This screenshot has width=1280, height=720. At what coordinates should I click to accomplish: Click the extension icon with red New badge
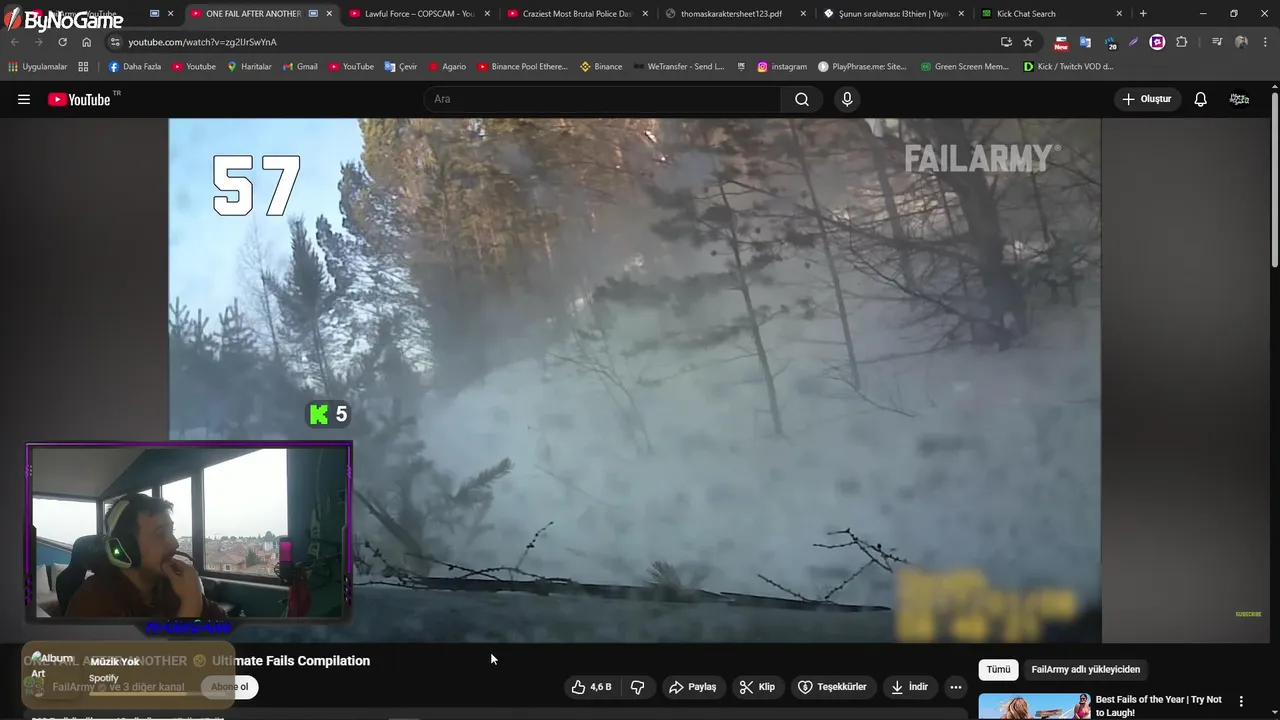[x=1061, y=42]
